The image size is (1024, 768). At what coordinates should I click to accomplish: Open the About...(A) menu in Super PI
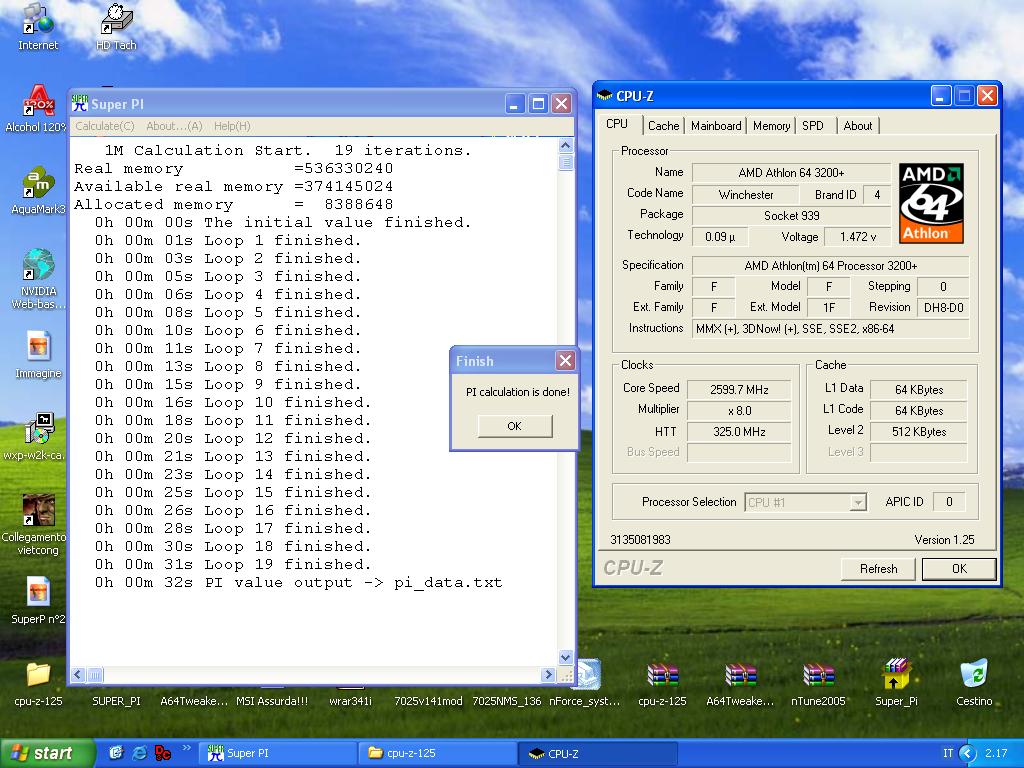(x=174, y=126)
